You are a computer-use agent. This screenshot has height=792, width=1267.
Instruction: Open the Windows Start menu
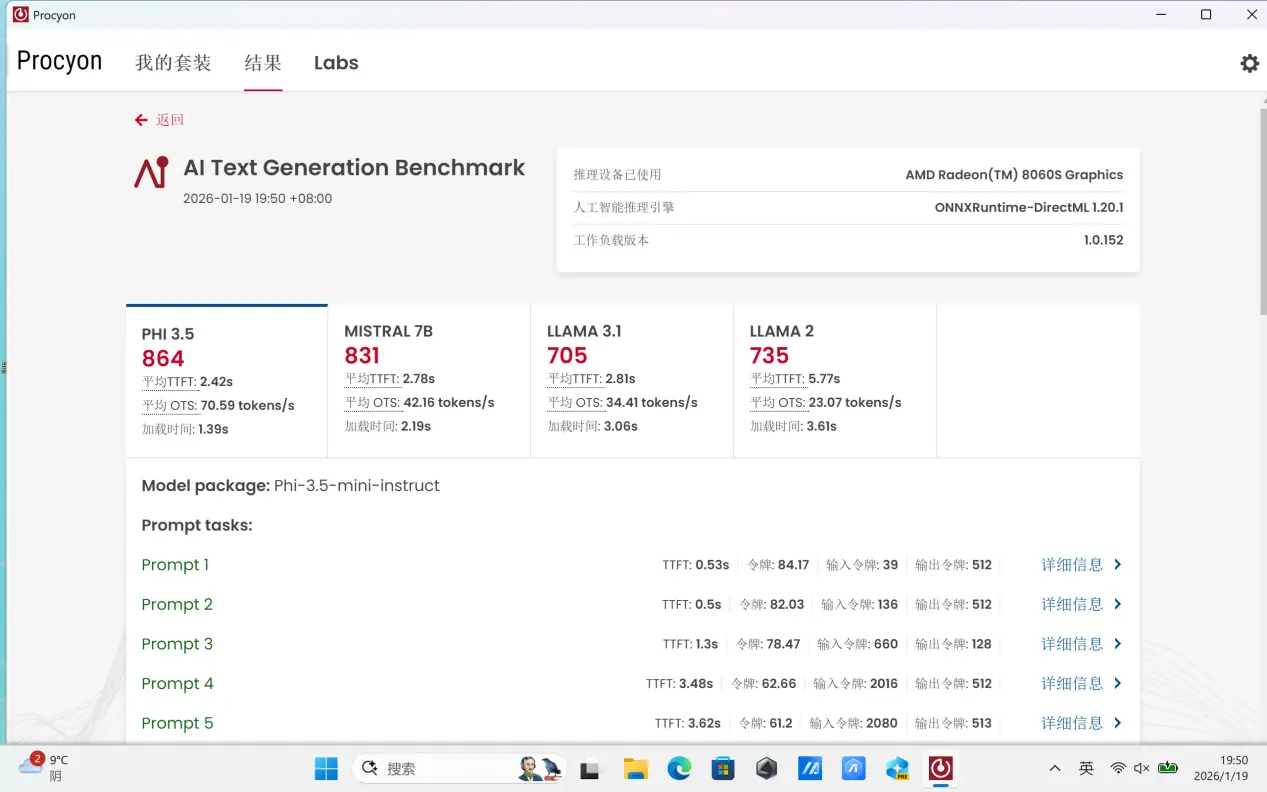pos(326,768)
